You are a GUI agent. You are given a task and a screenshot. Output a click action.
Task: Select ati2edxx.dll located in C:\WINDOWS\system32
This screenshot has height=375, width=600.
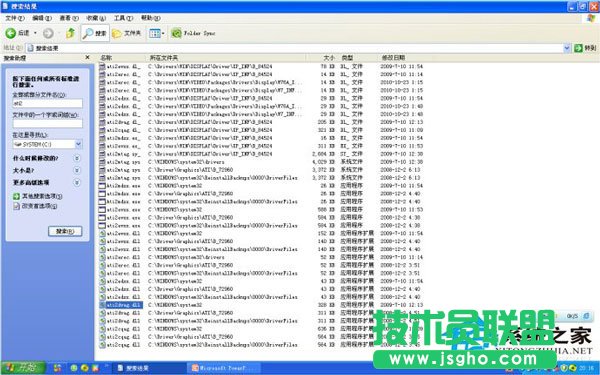pos(124,281)
